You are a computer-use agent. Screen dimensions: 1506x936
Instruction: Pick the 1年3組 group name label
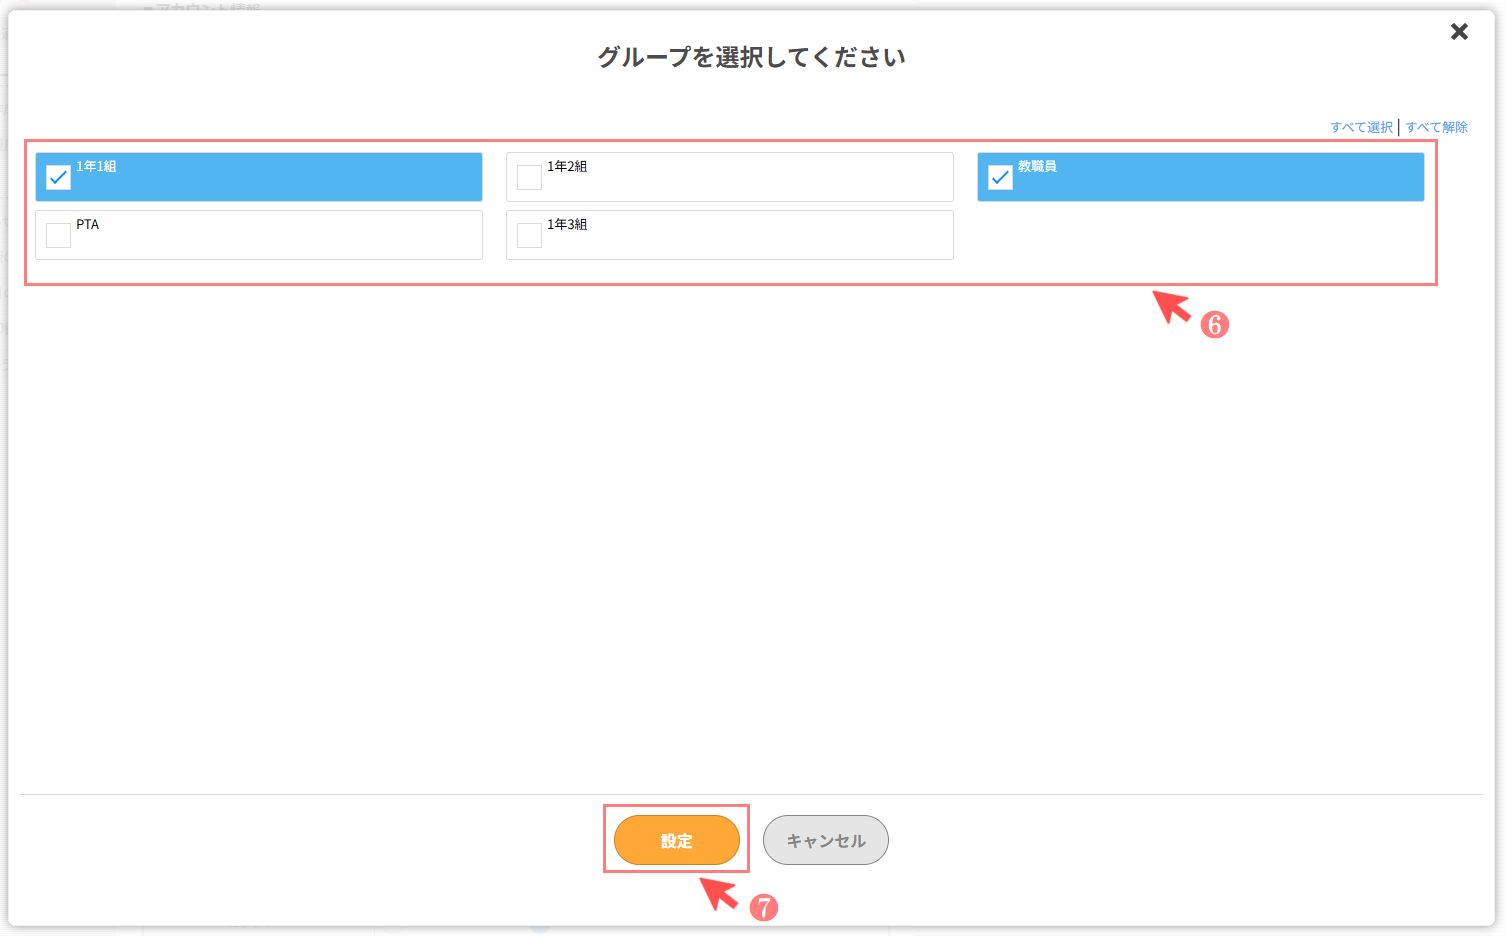[x=567, y=224]
